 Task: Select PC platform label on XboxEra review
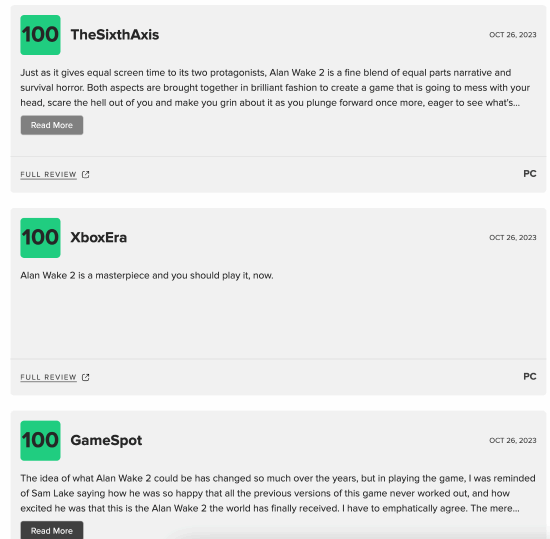tap(530, 376)
